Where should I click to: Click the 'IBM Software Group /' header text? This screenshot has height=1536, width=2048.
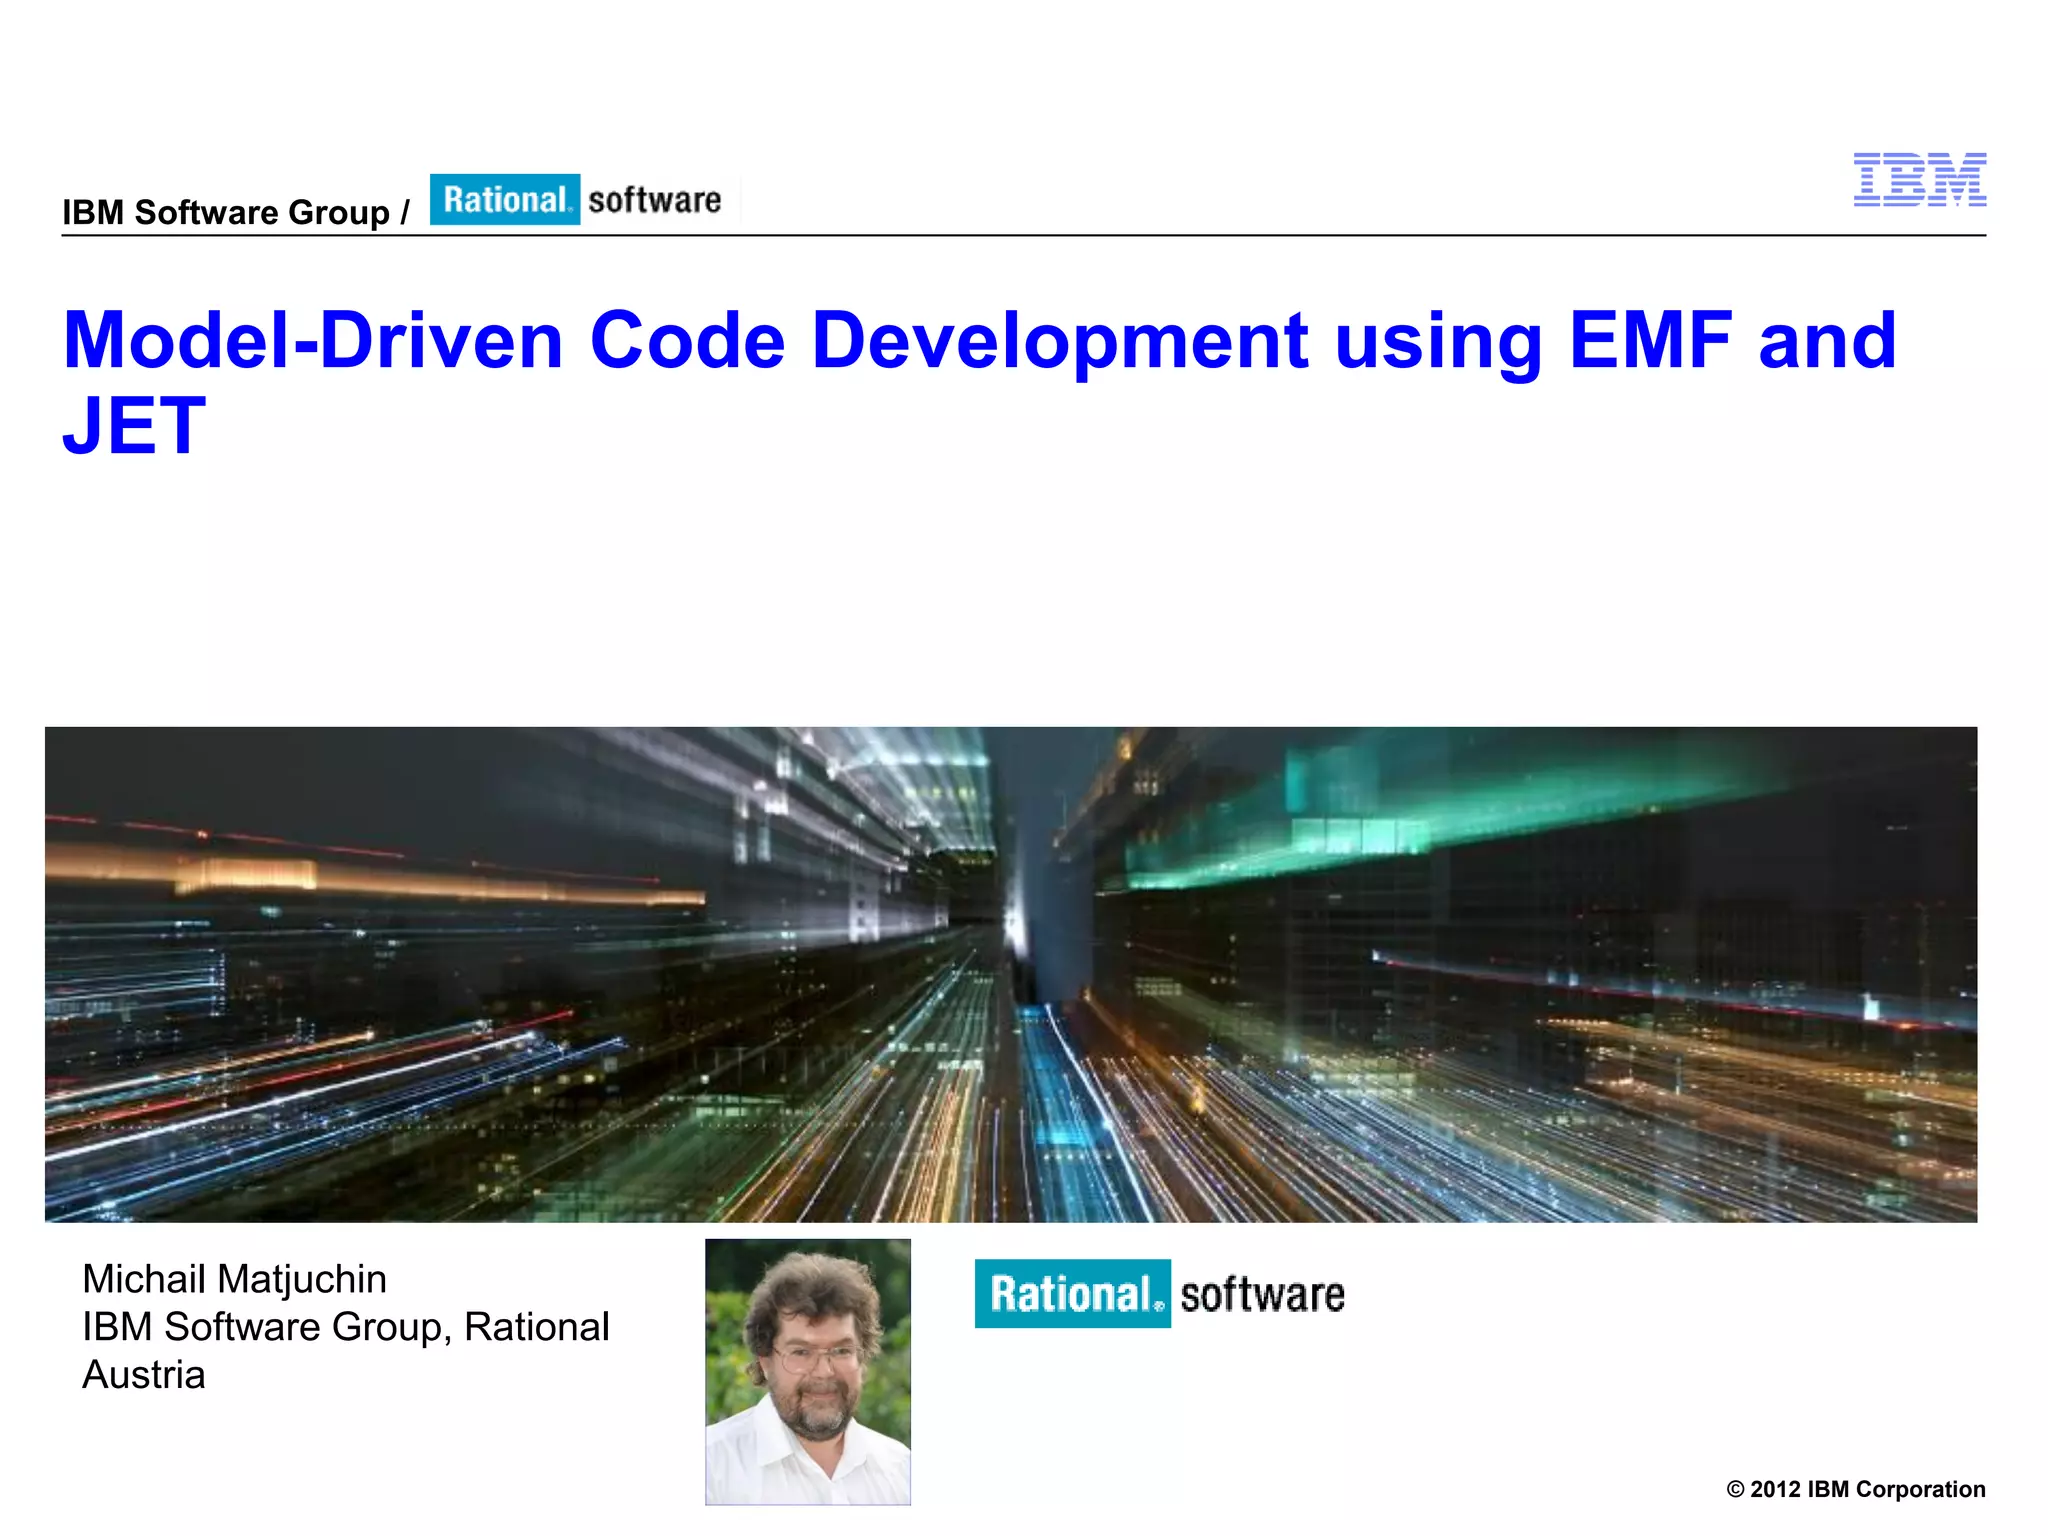(x=236, y=213)
